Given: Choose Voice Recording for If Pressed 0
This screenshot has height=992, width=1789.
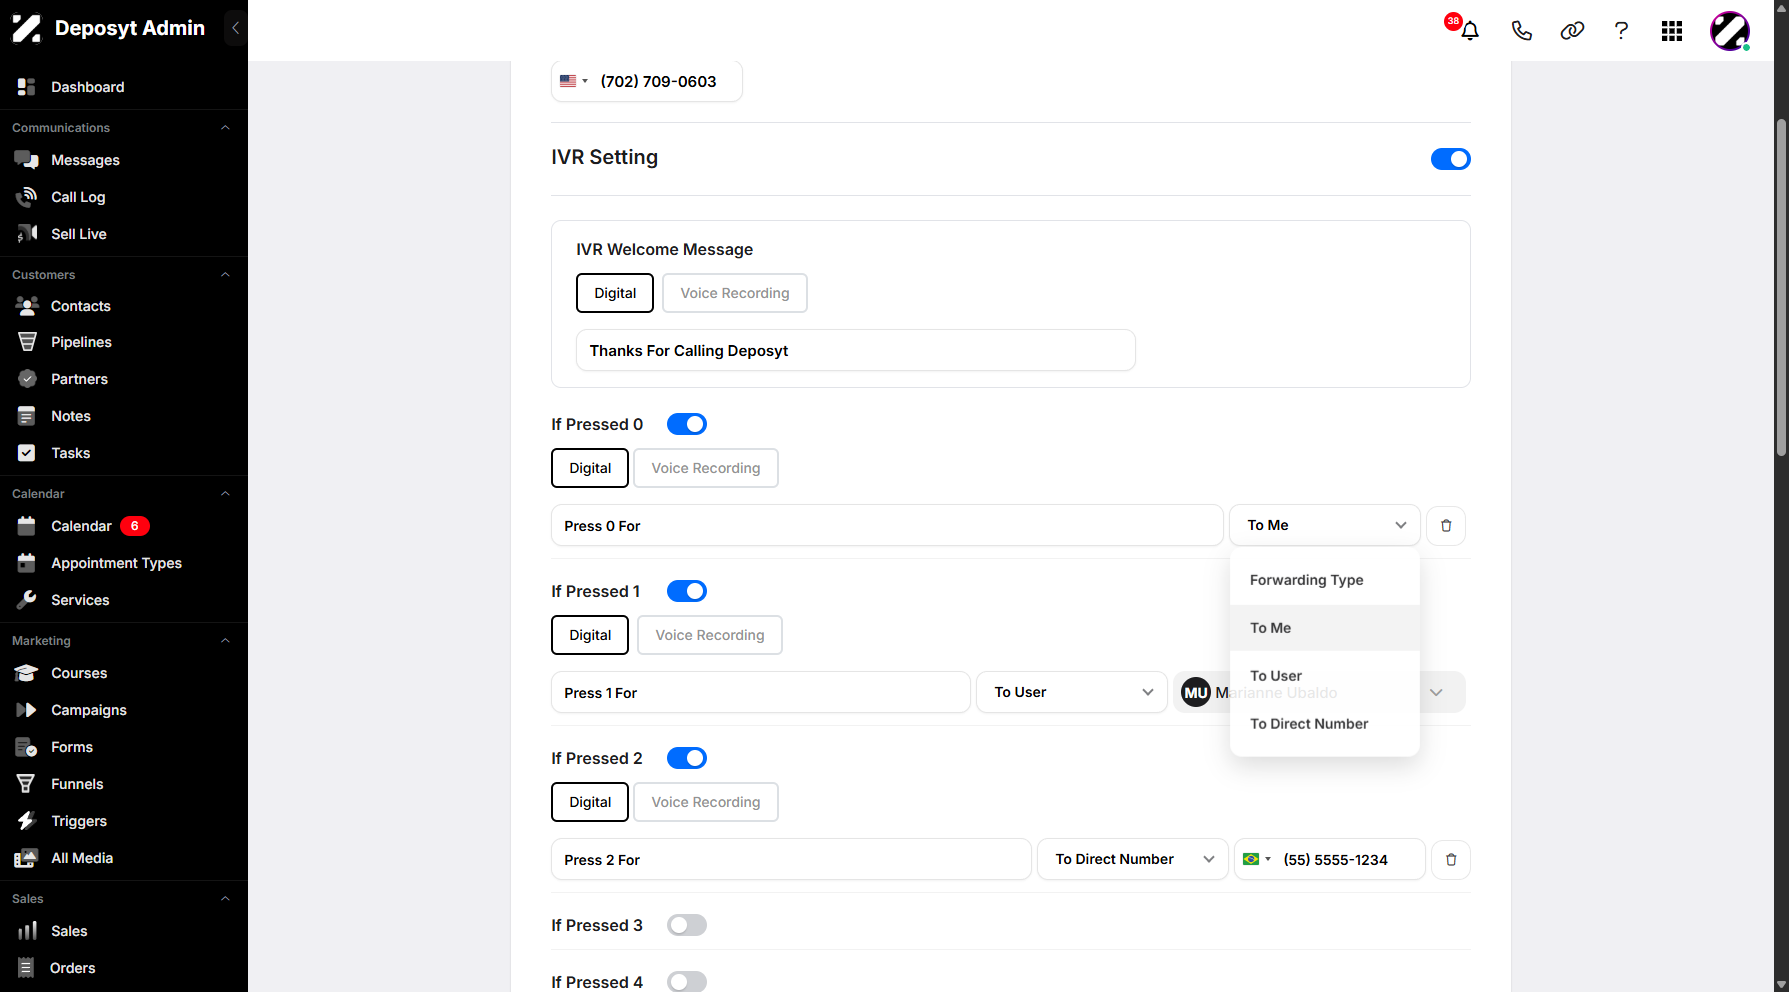Looking at the screenshot, I should (x=706, y=468).
